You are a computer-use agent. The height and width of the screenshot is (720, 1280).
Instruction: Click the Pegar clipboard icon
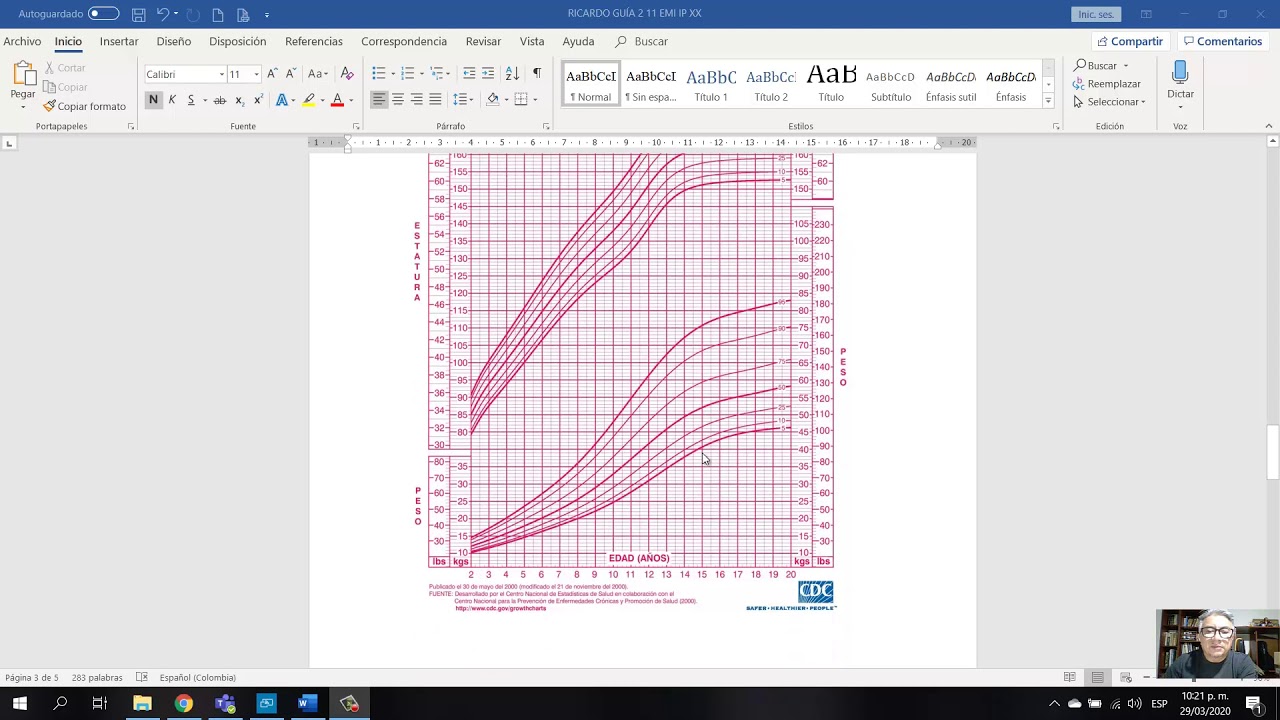[23, 75]
